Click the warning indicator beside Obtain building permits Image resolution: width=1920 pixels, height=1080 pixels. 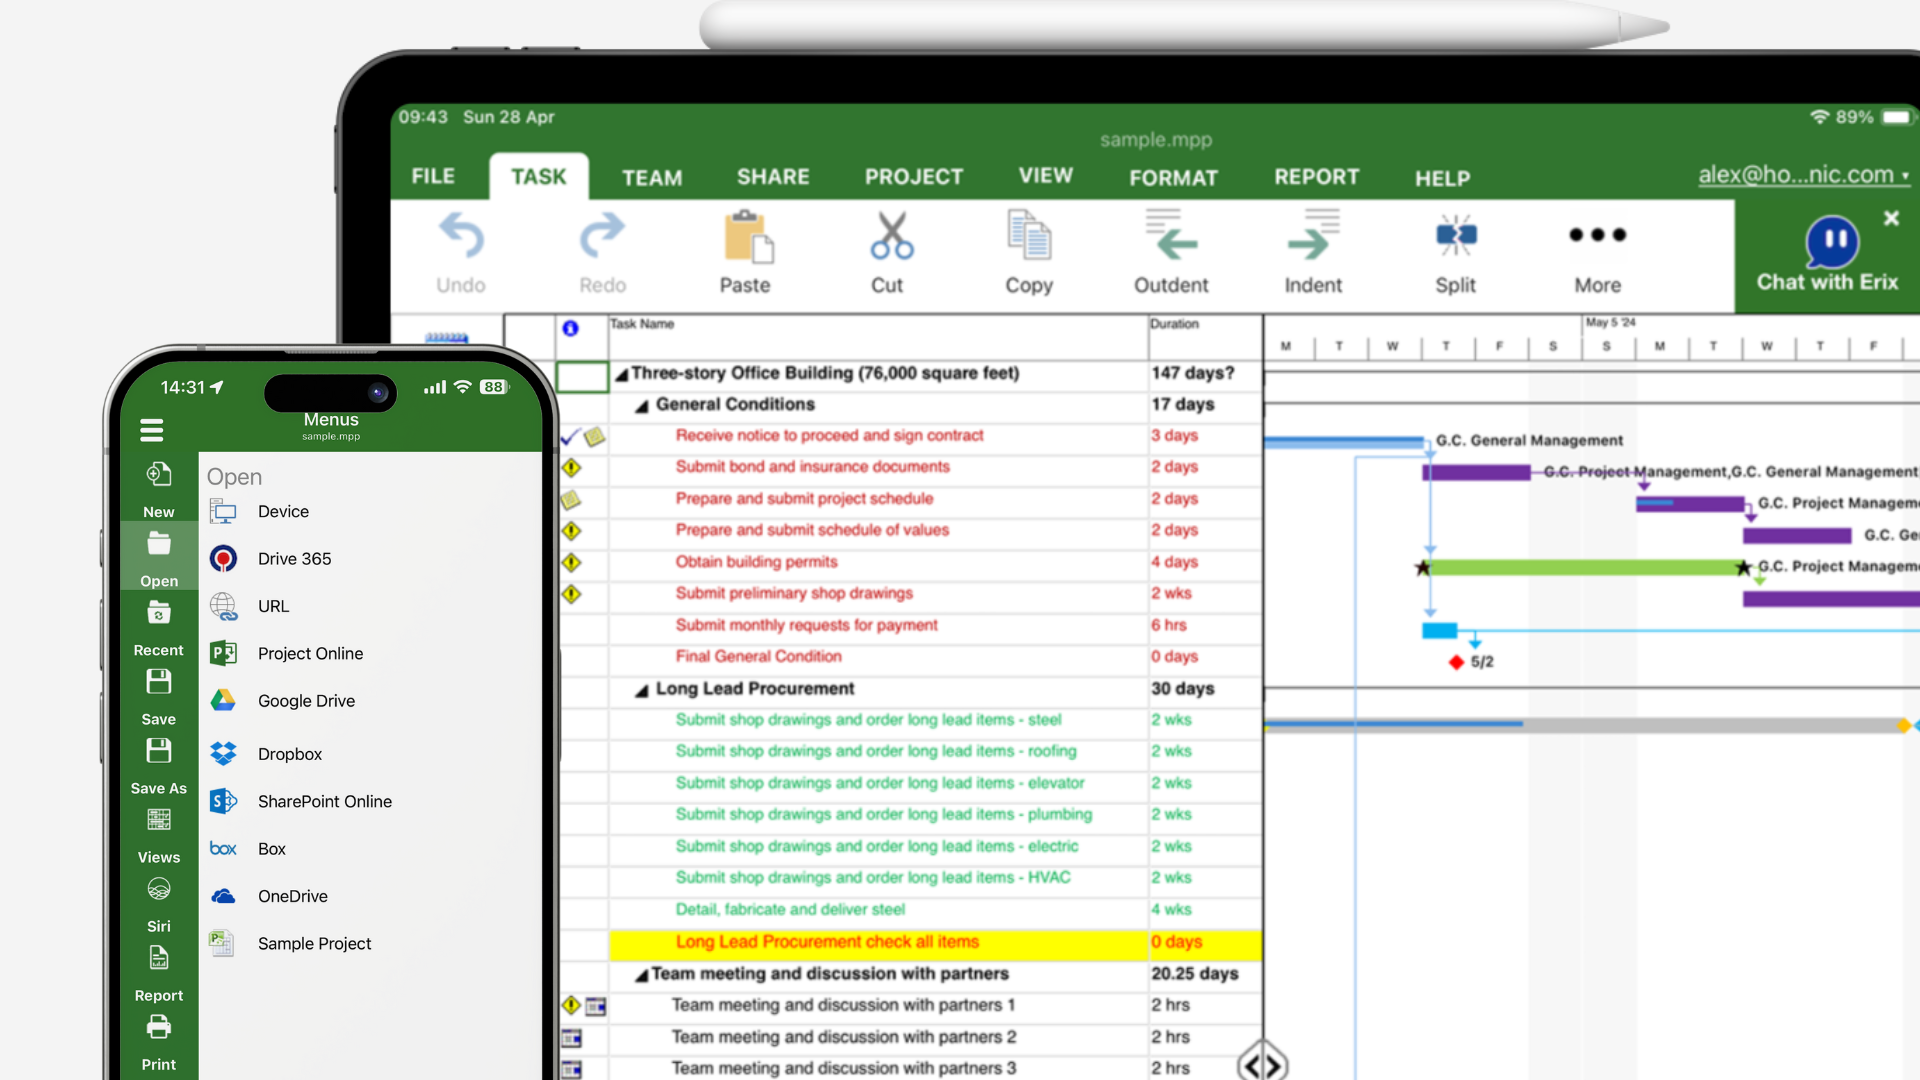point(571,562)
